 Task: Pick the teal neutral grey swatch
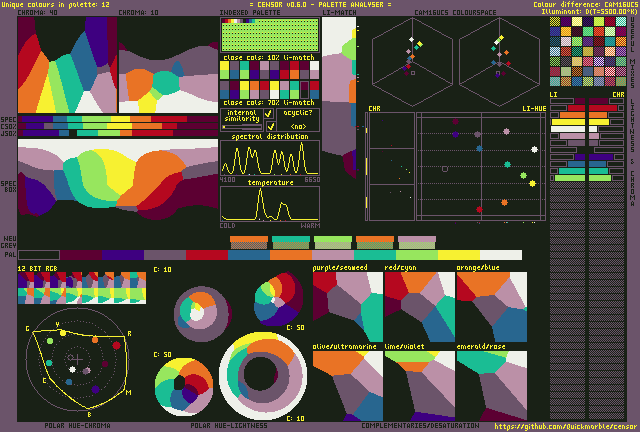coord(291,243)
